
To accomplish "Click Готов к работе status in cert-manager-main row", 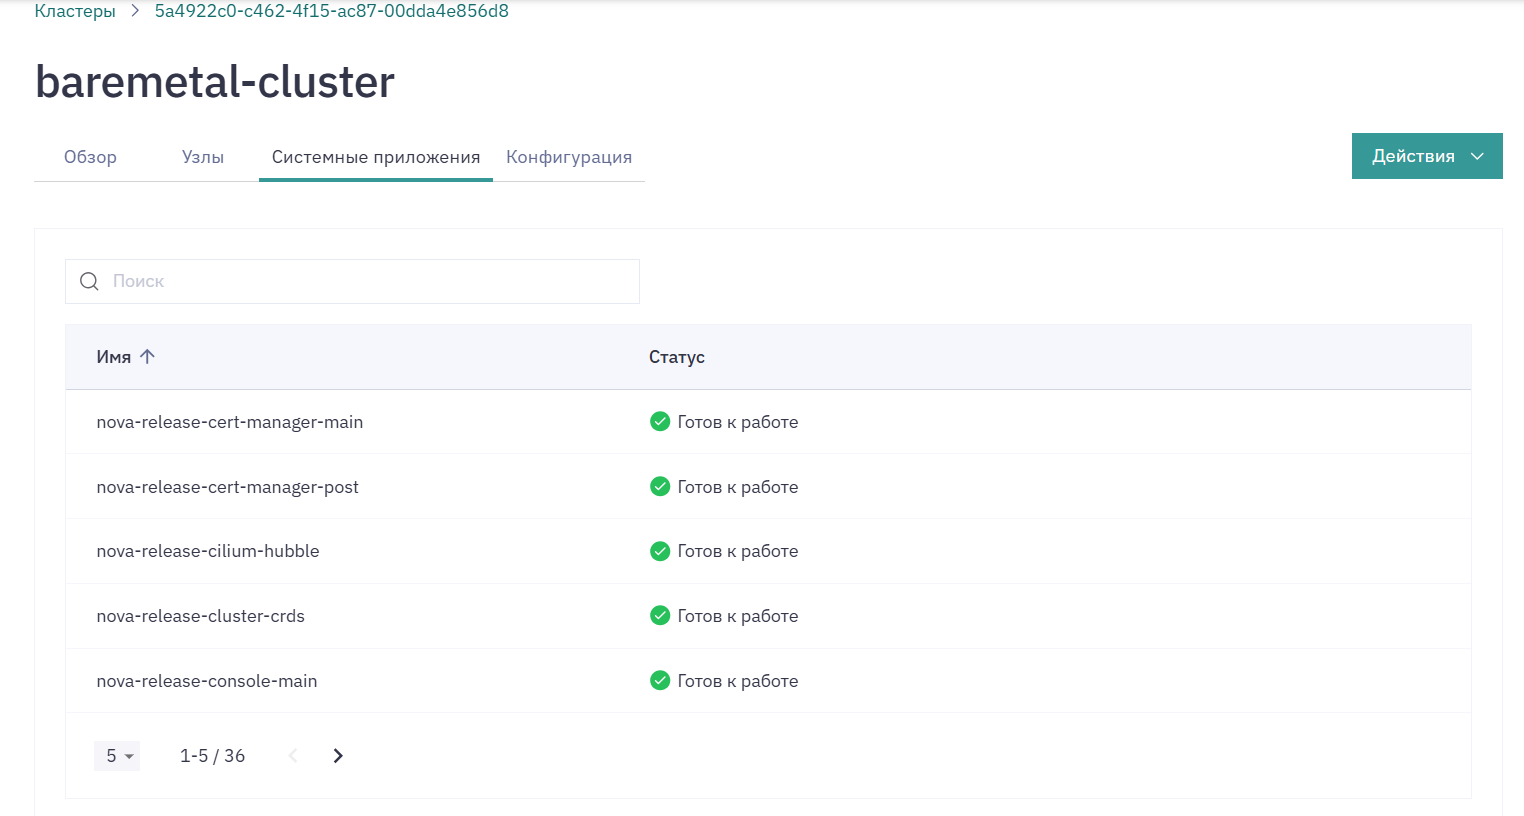I will click(738, 422).
